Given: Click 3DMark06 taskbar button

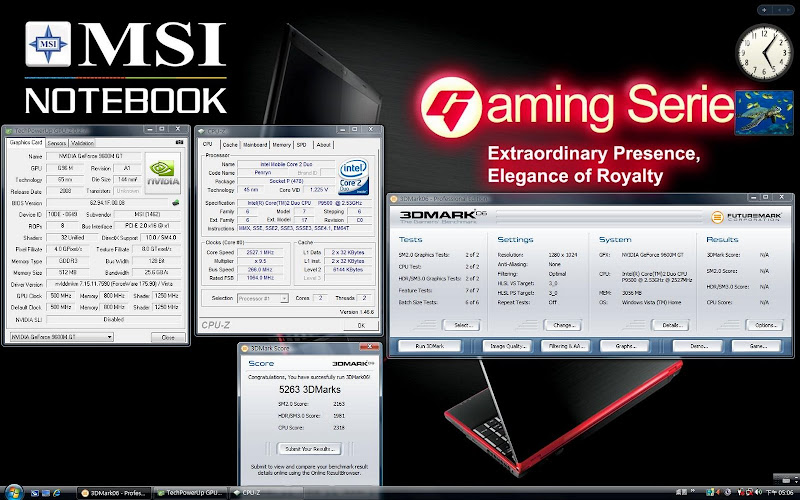Looking at the screenshot, I should pos(114,493).
